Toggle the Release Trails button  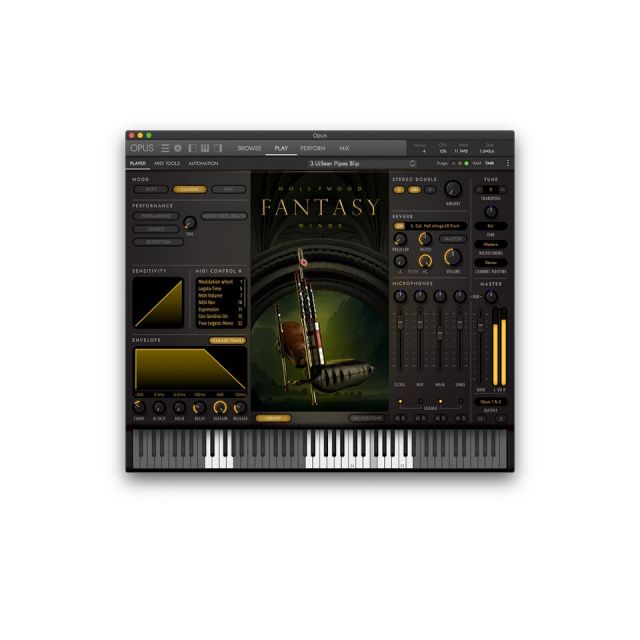227,340
